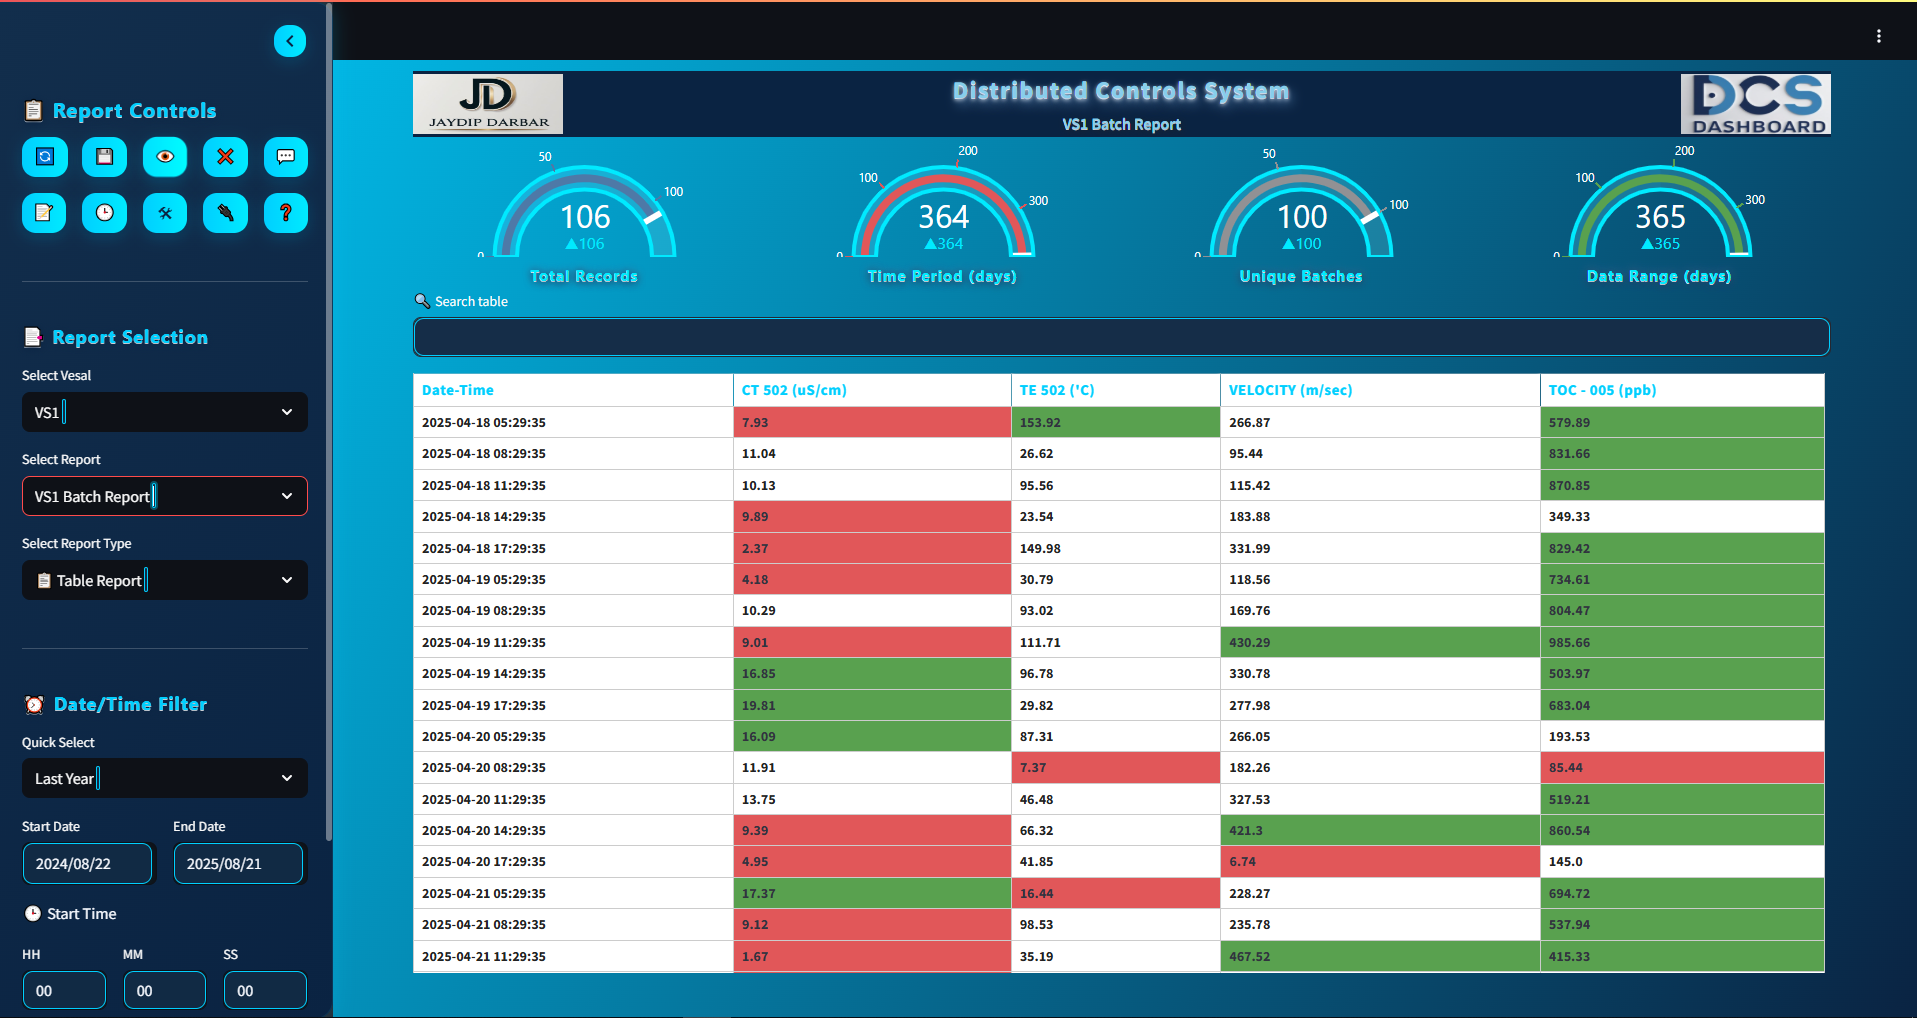The image size is (1917, 1018).
Task: Open the speech bubble comment icon
Action: click(x=286, y=157)
